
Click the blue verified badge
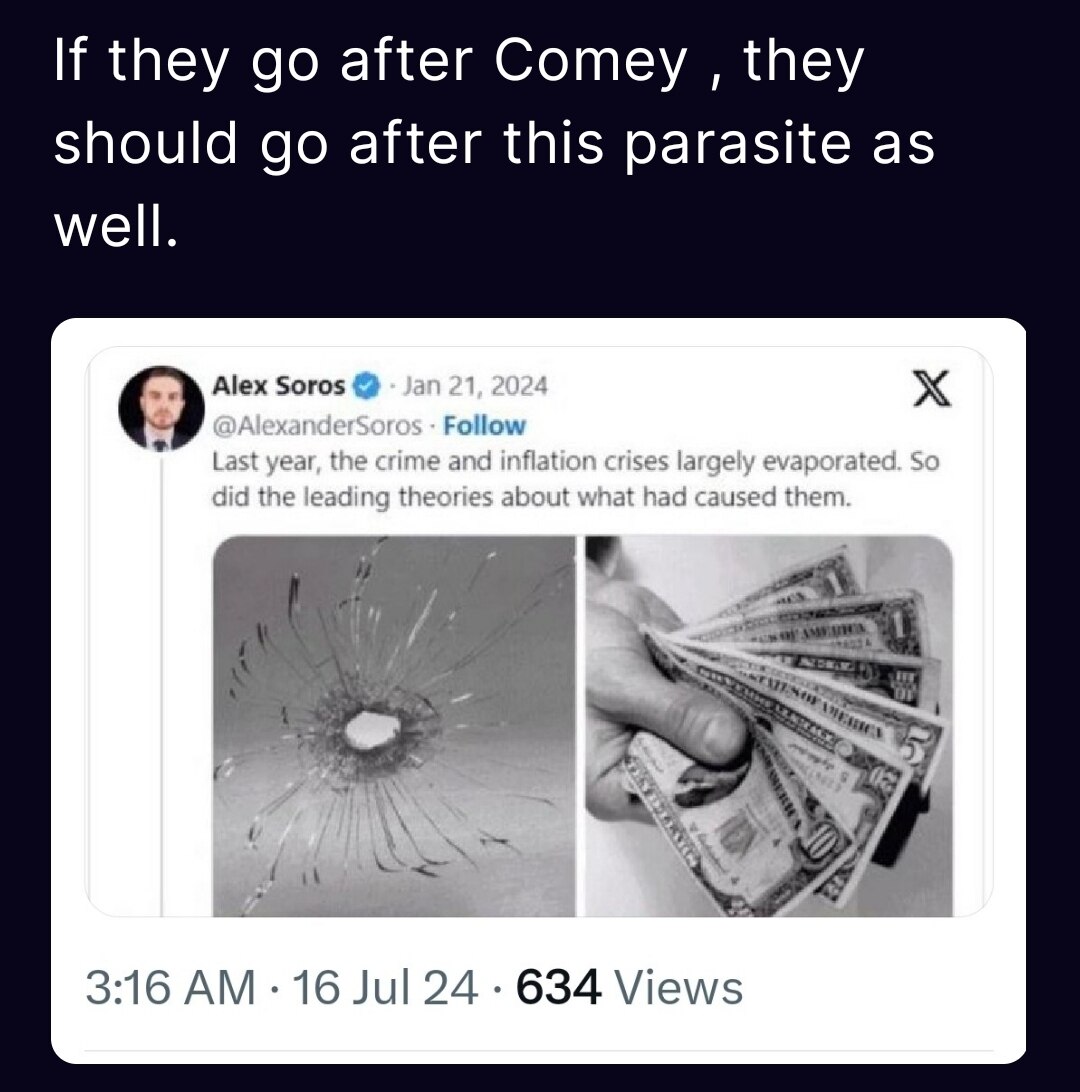[x=368, y=386]
